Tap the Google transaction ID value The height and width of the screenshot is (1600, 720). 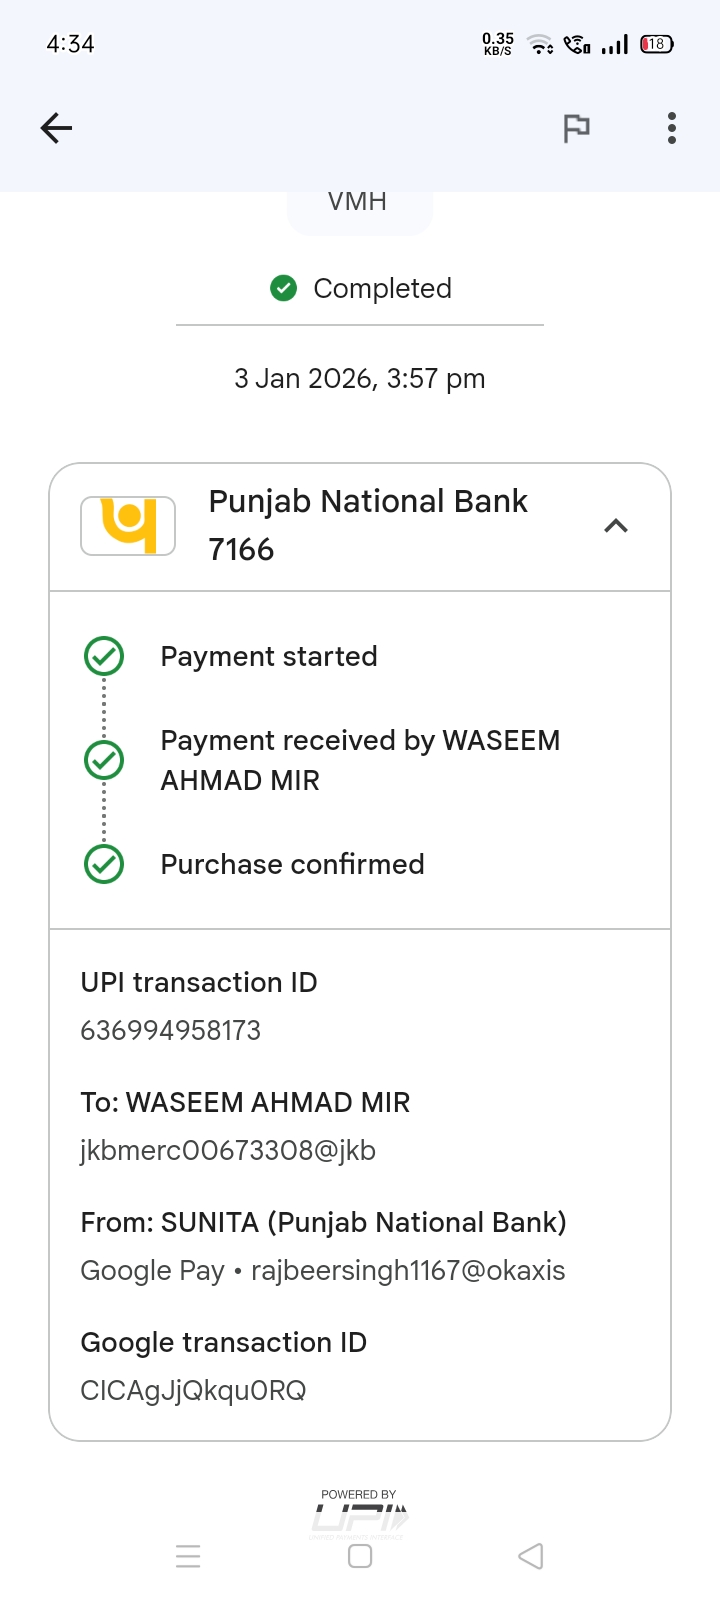click(193, 1391)
